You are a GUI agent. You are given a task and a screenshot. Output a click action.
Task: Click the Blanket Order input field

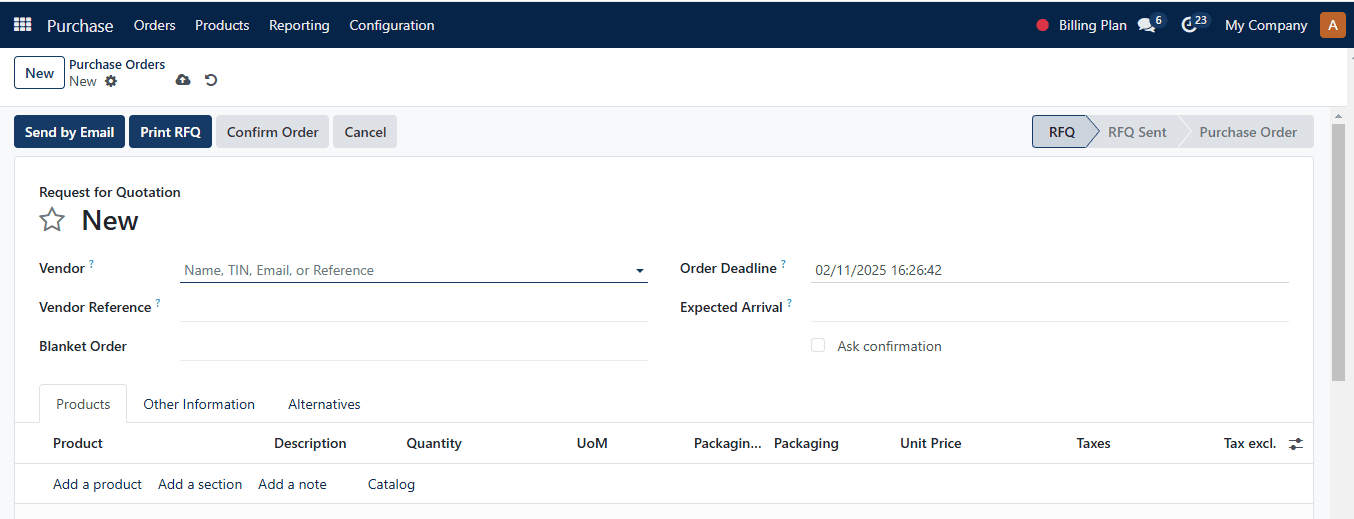[x=414, y=346]
